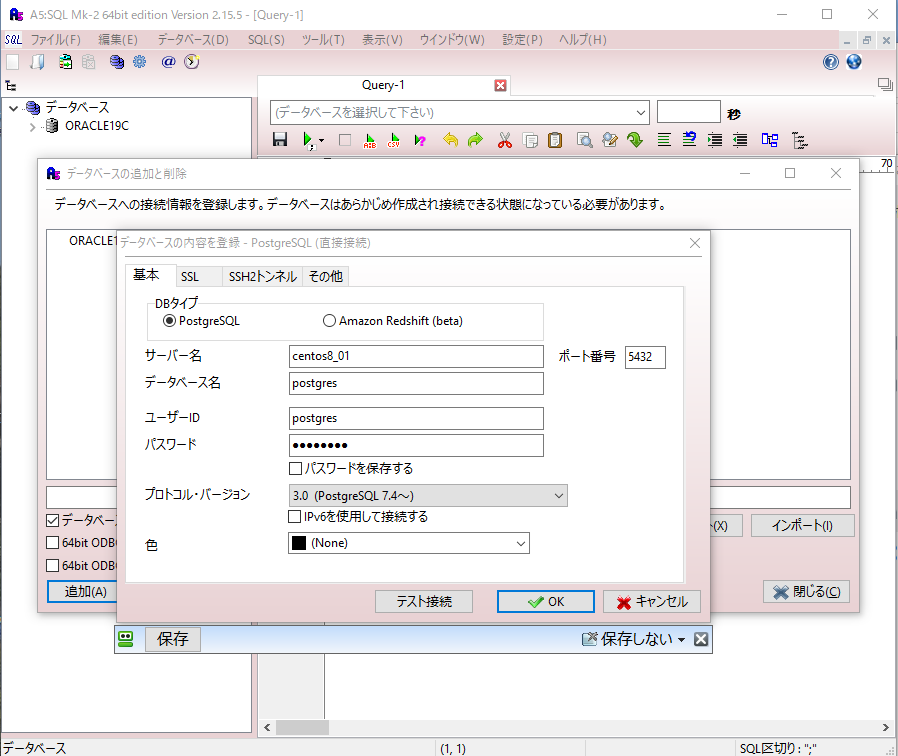Select the Amazon Redshift (beta) radio button
The image size is (898, 756).
pos(330,321)
